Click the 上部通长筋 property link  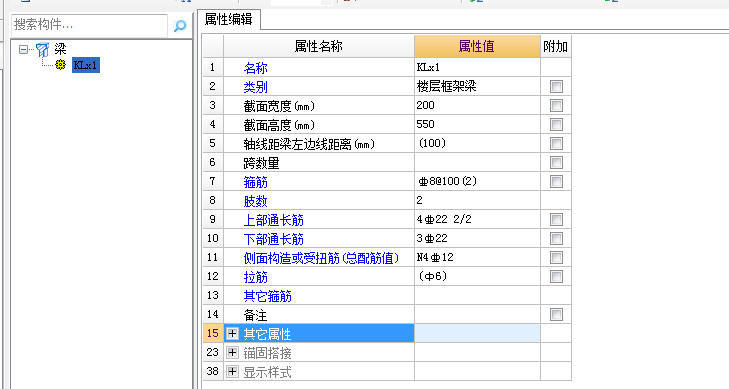[x=273, y=220]
